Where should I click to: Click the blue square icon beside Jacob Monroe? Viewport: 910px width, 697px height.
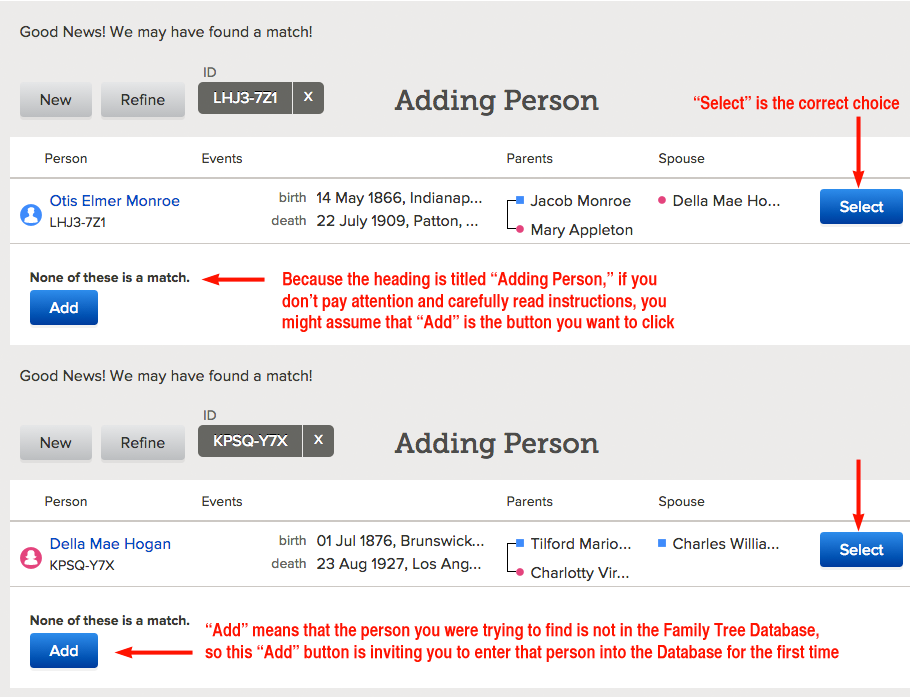pos(520,200)
